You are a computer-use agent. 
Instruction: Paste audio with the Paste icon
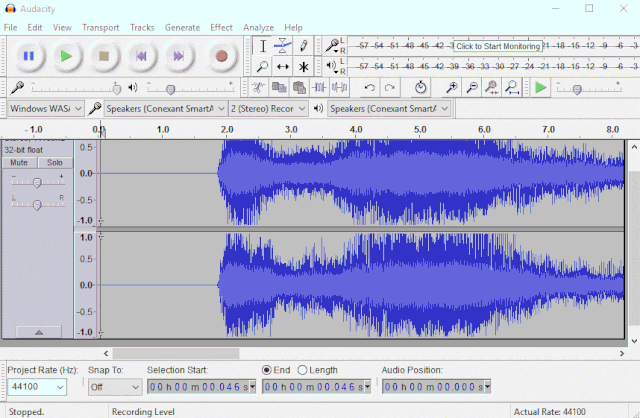click(300, 87)
